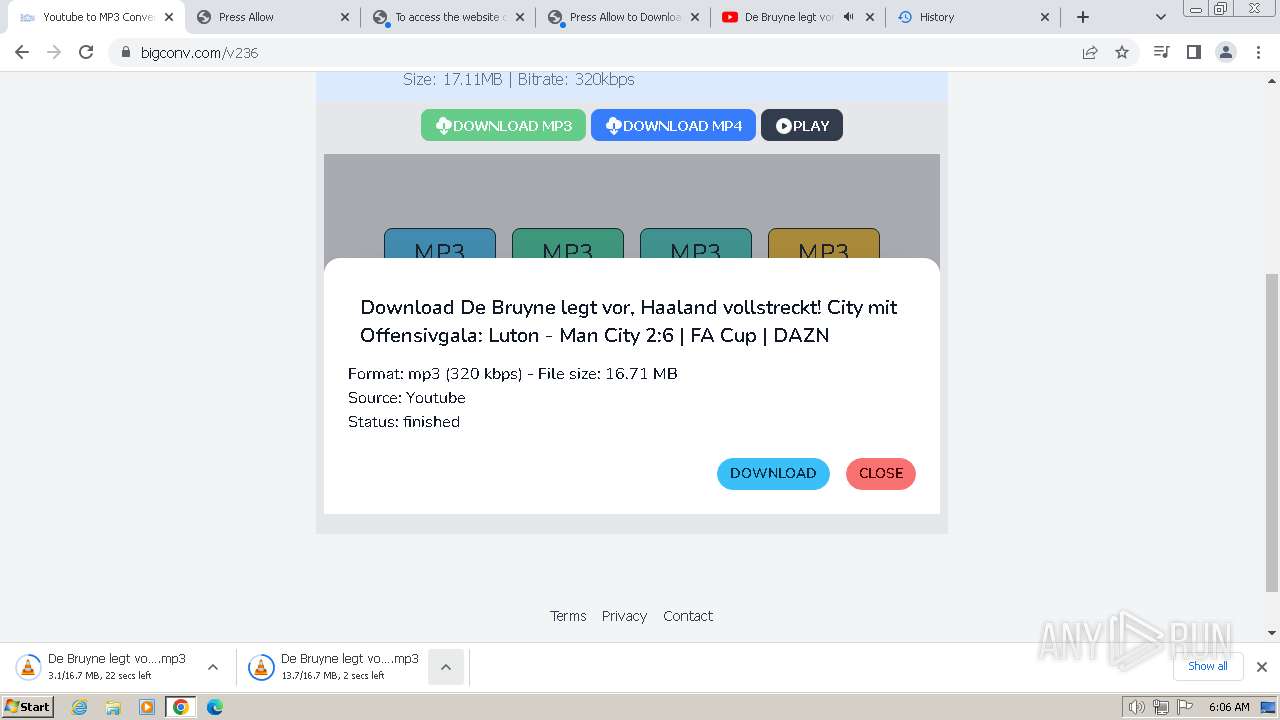Click the site lock icon

[126, 53]
